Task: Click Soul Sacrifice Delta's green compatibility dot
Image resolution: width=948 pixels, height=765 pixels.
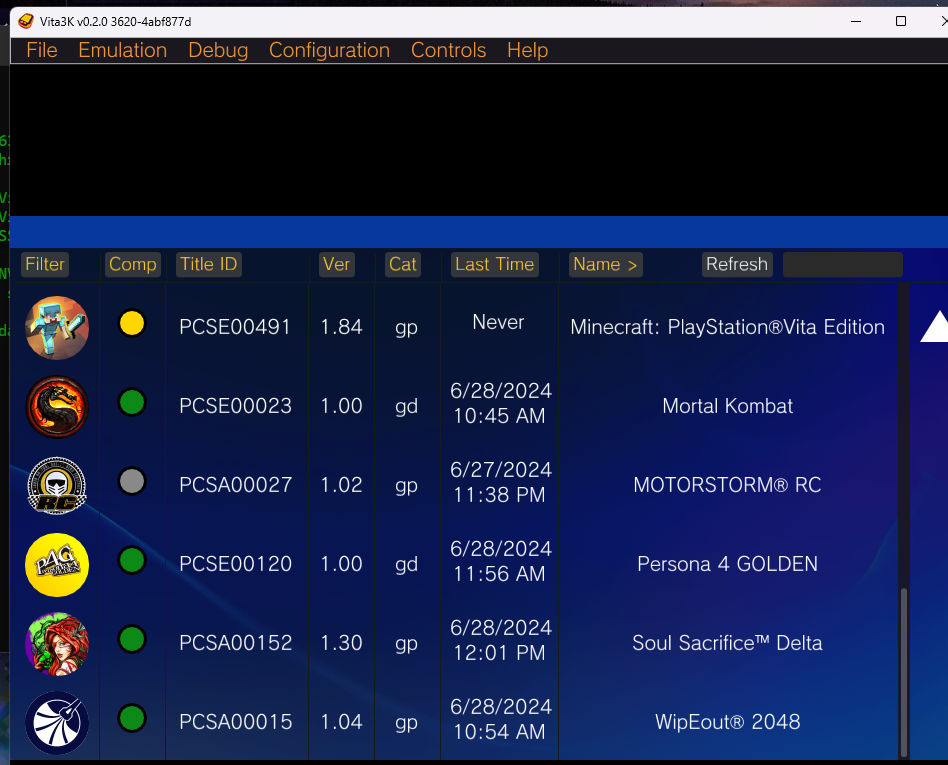Action: point(132,639)
